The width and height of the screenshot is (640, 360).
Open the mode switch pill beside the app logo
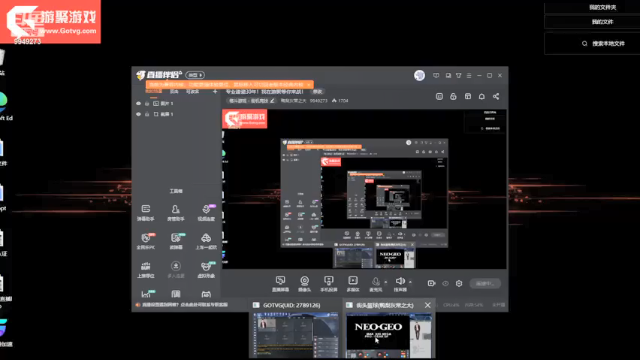pos(195,75)
